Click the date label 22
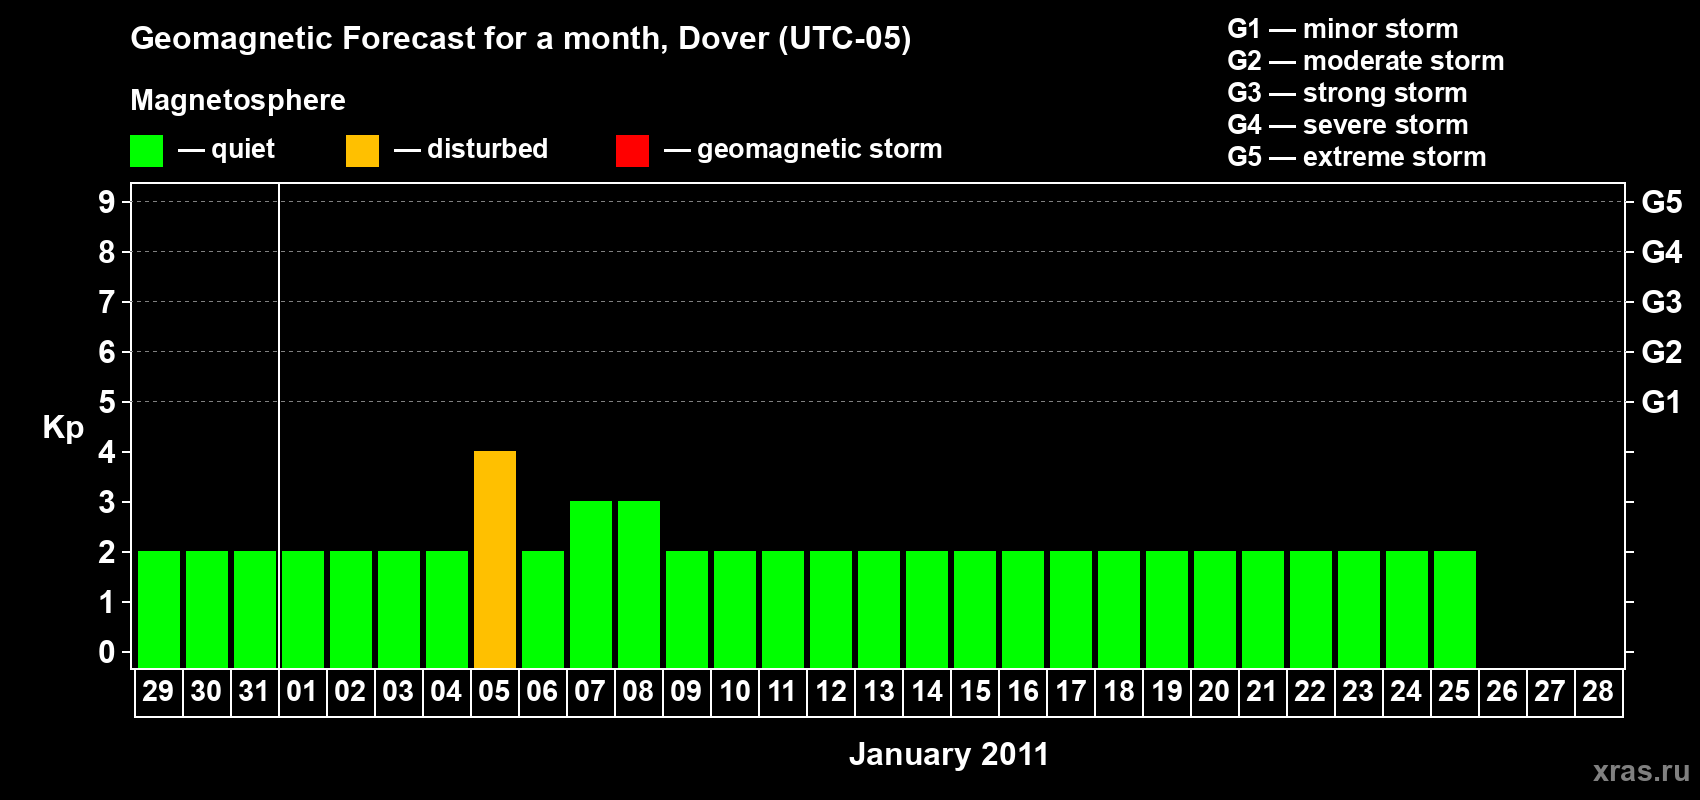The width and height of the screenshot is (1700, 800). coord(1310,691)
